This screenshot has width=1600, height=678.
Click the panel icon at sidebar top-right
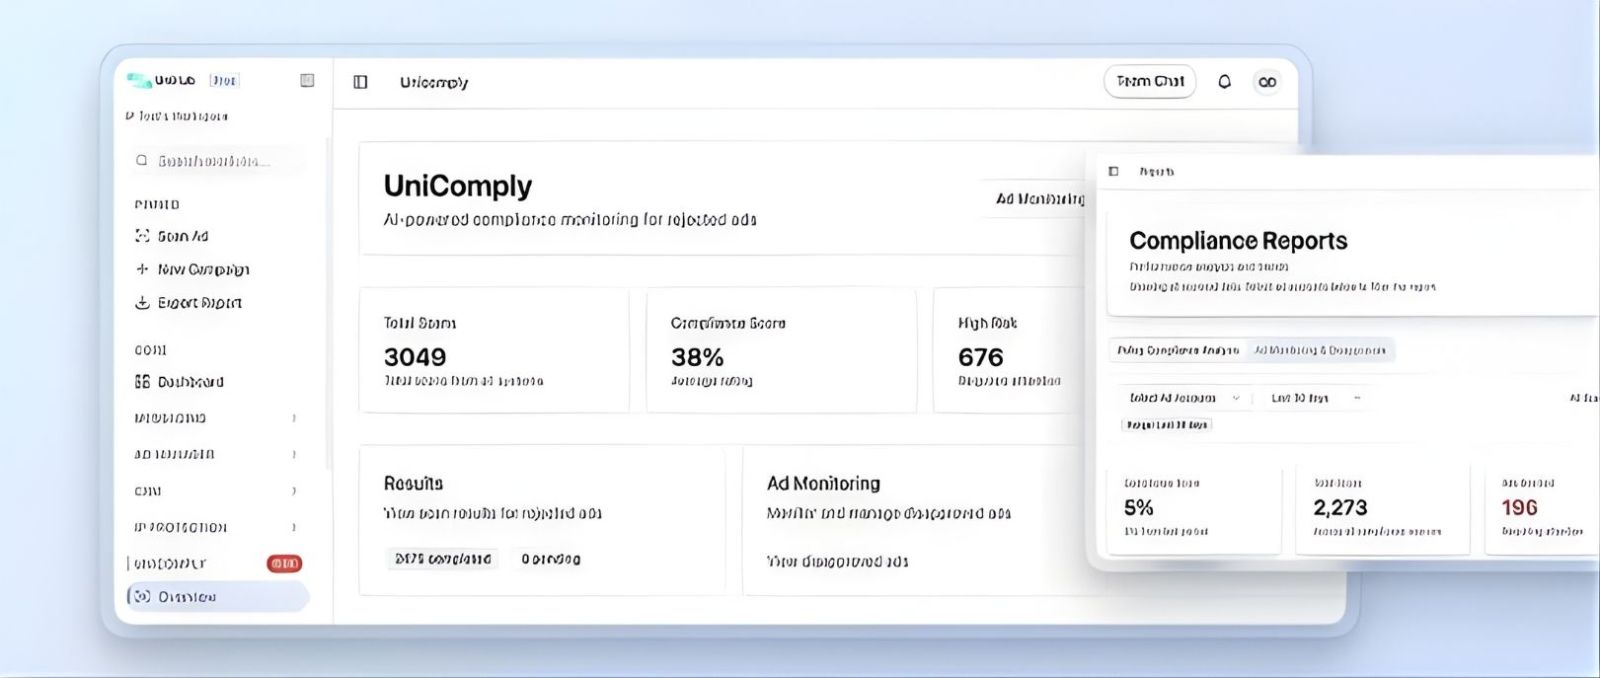pos(307,80)
